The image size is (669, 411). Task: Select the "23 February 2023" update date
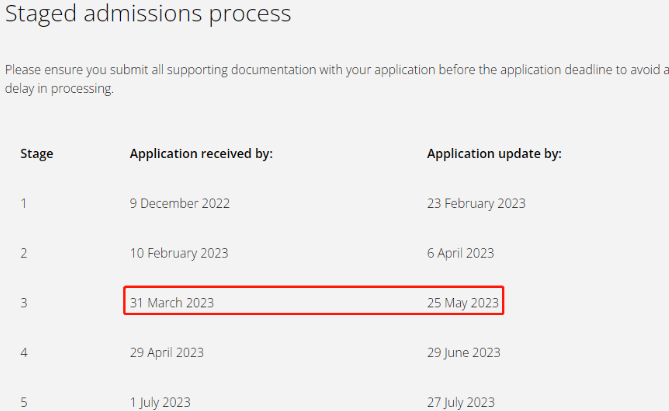click(x=476, y=203)
